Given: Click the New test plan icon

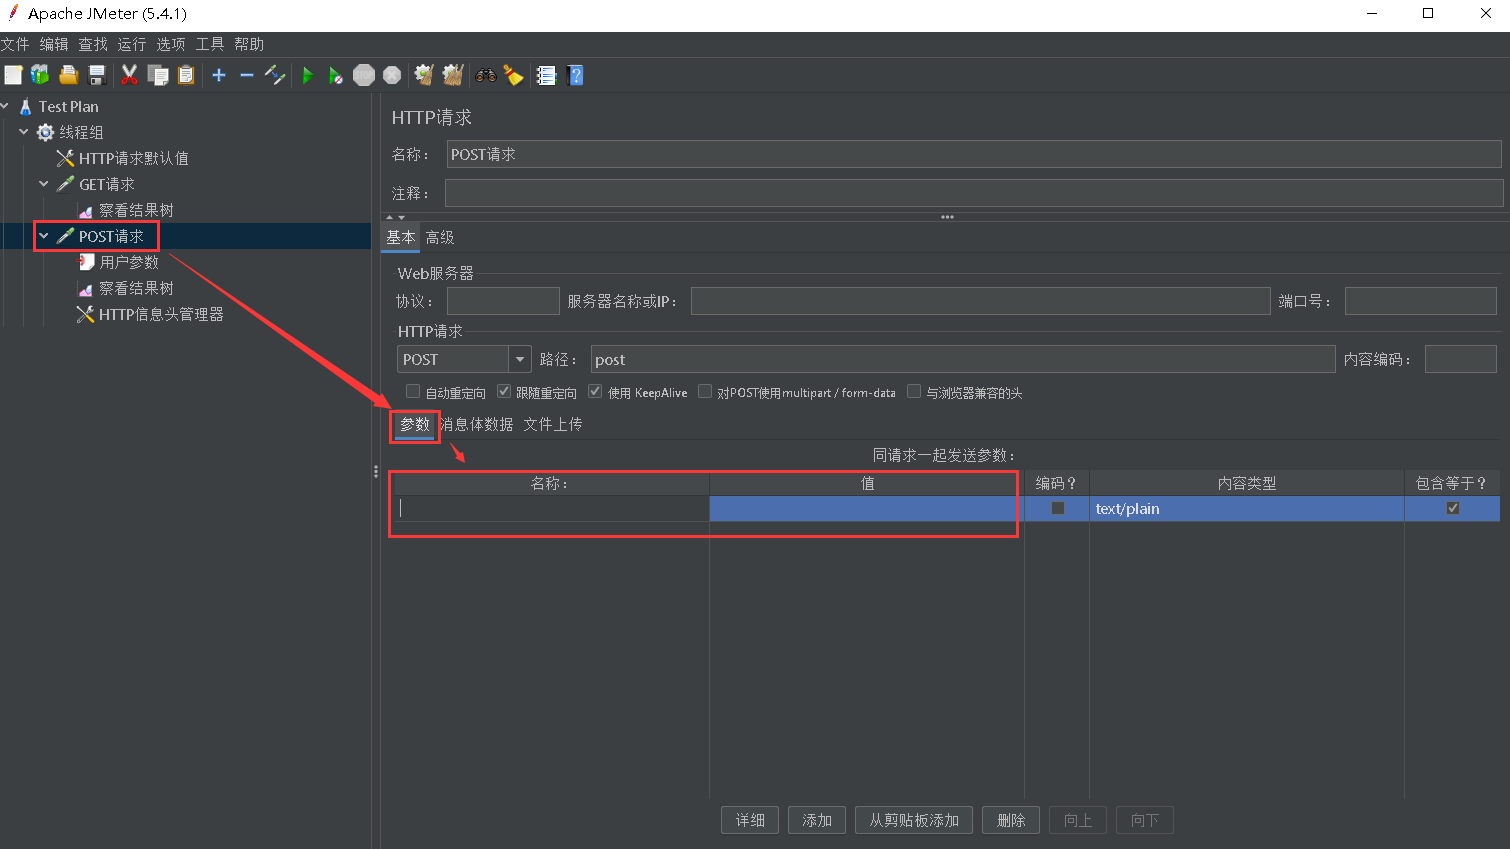Looking at the screenshot, I should click(x=13, y=75).
